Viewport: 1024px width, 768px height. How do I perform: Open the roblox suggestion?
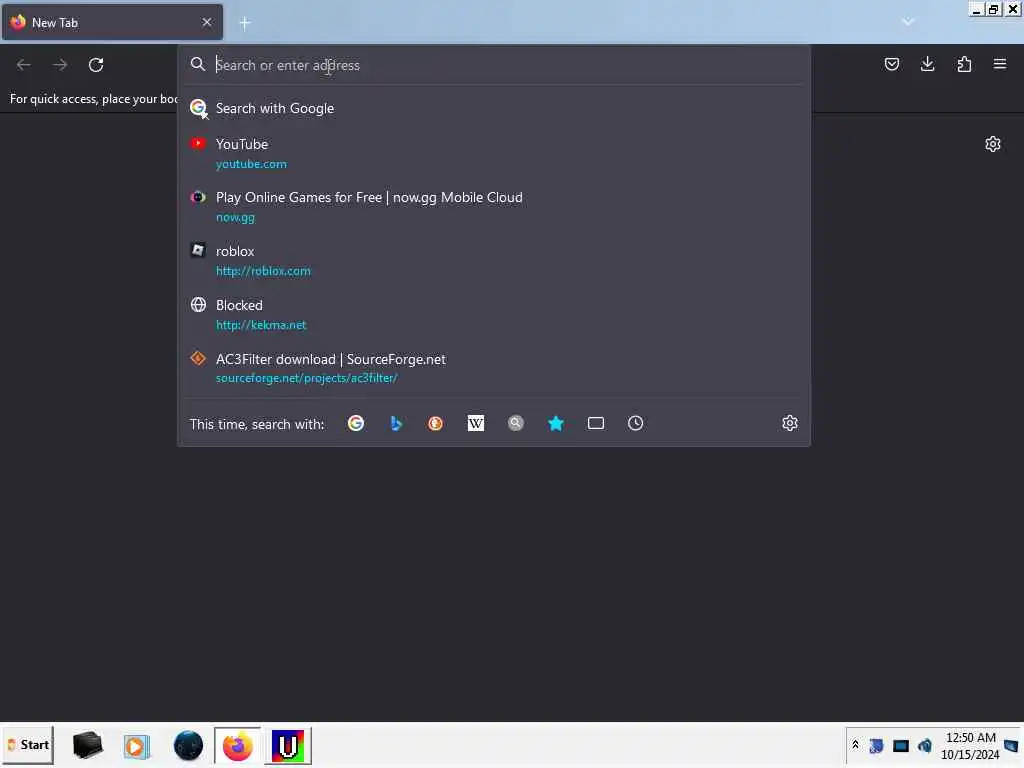pos(494,261)
